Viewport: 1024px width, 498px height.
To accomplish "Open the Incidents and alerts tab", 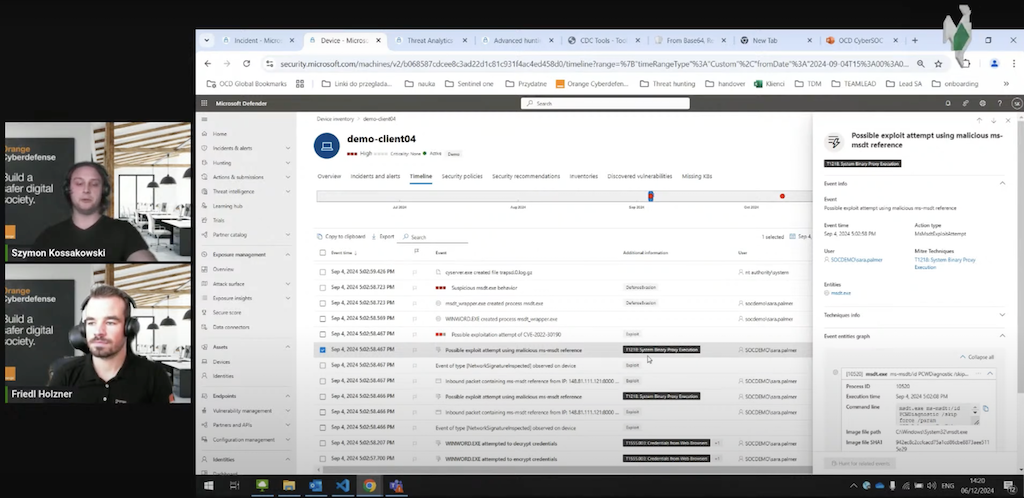I will tap(375, 176).
